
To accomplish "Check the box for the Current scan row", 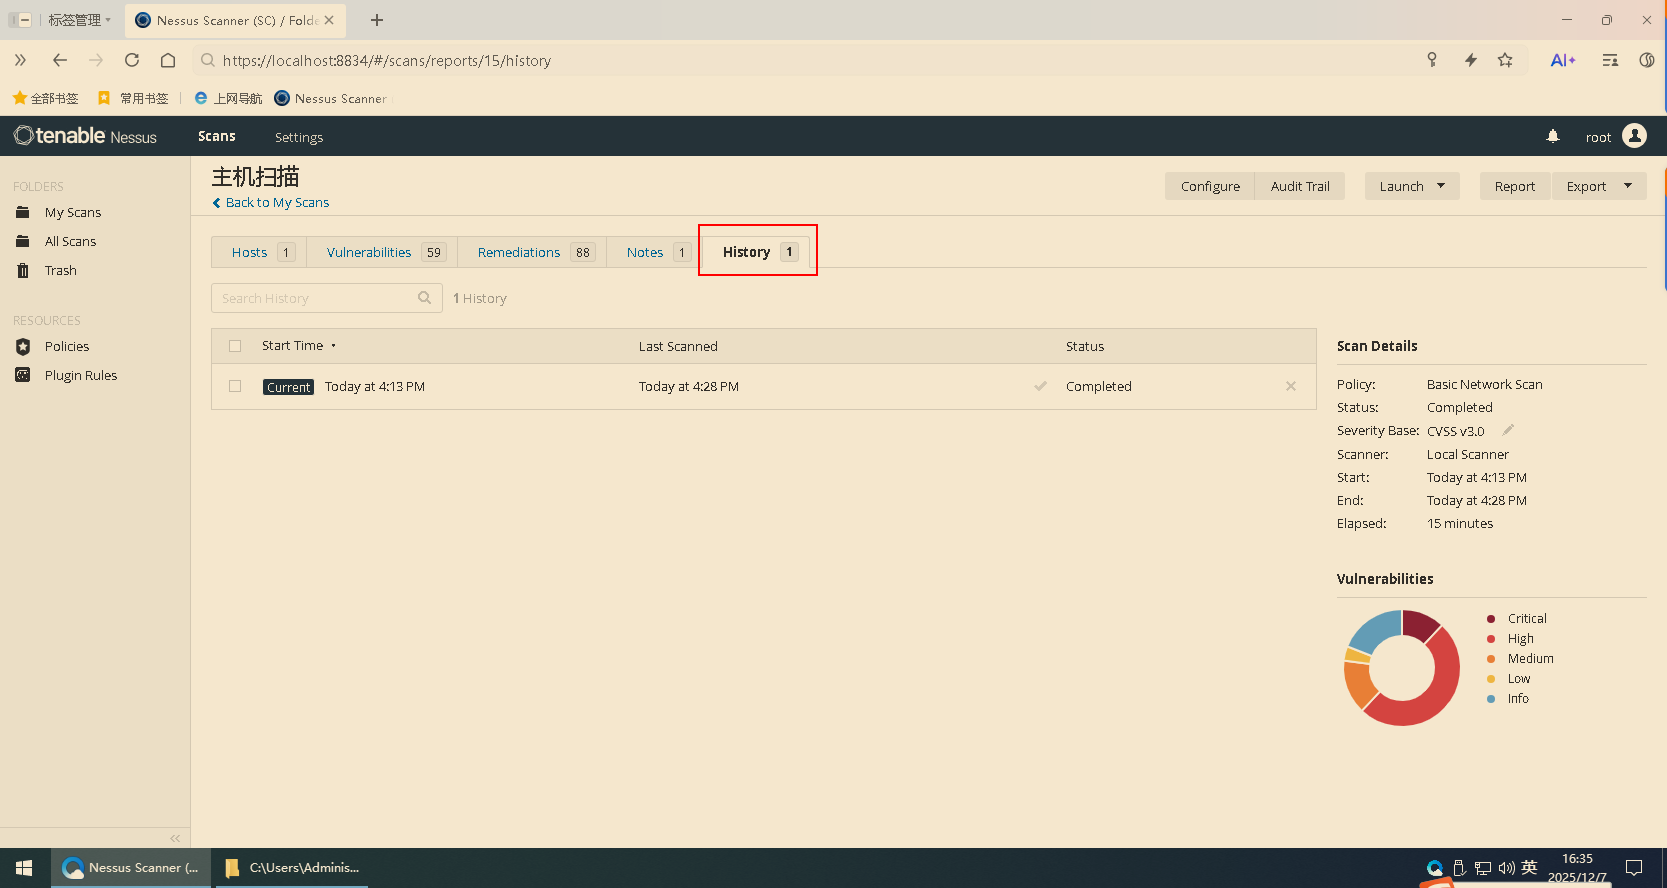I will tap(235, 386).
